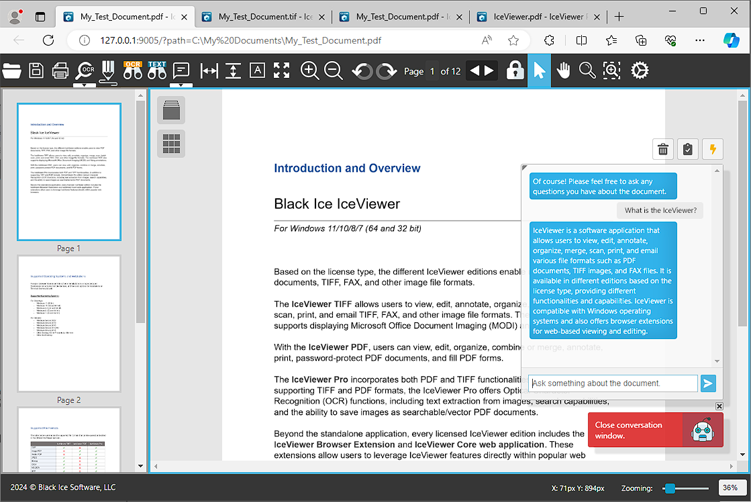
Task: Expand the annotation comment dropdown arrow
Action: [181, 86]
